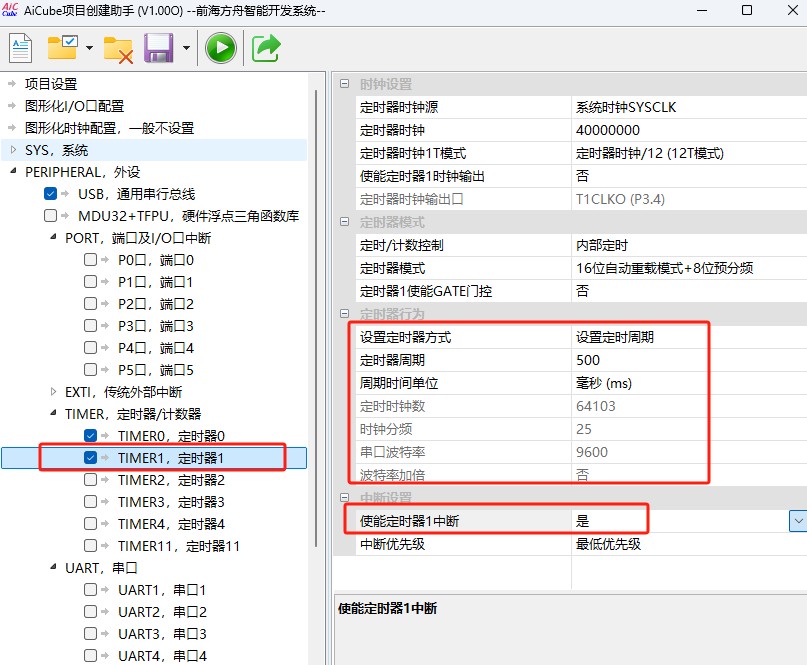This screenshot has width=807, height=665.
Task: Enable the TIMER11 定时器11 checkbox
Action: click(91, 545)
